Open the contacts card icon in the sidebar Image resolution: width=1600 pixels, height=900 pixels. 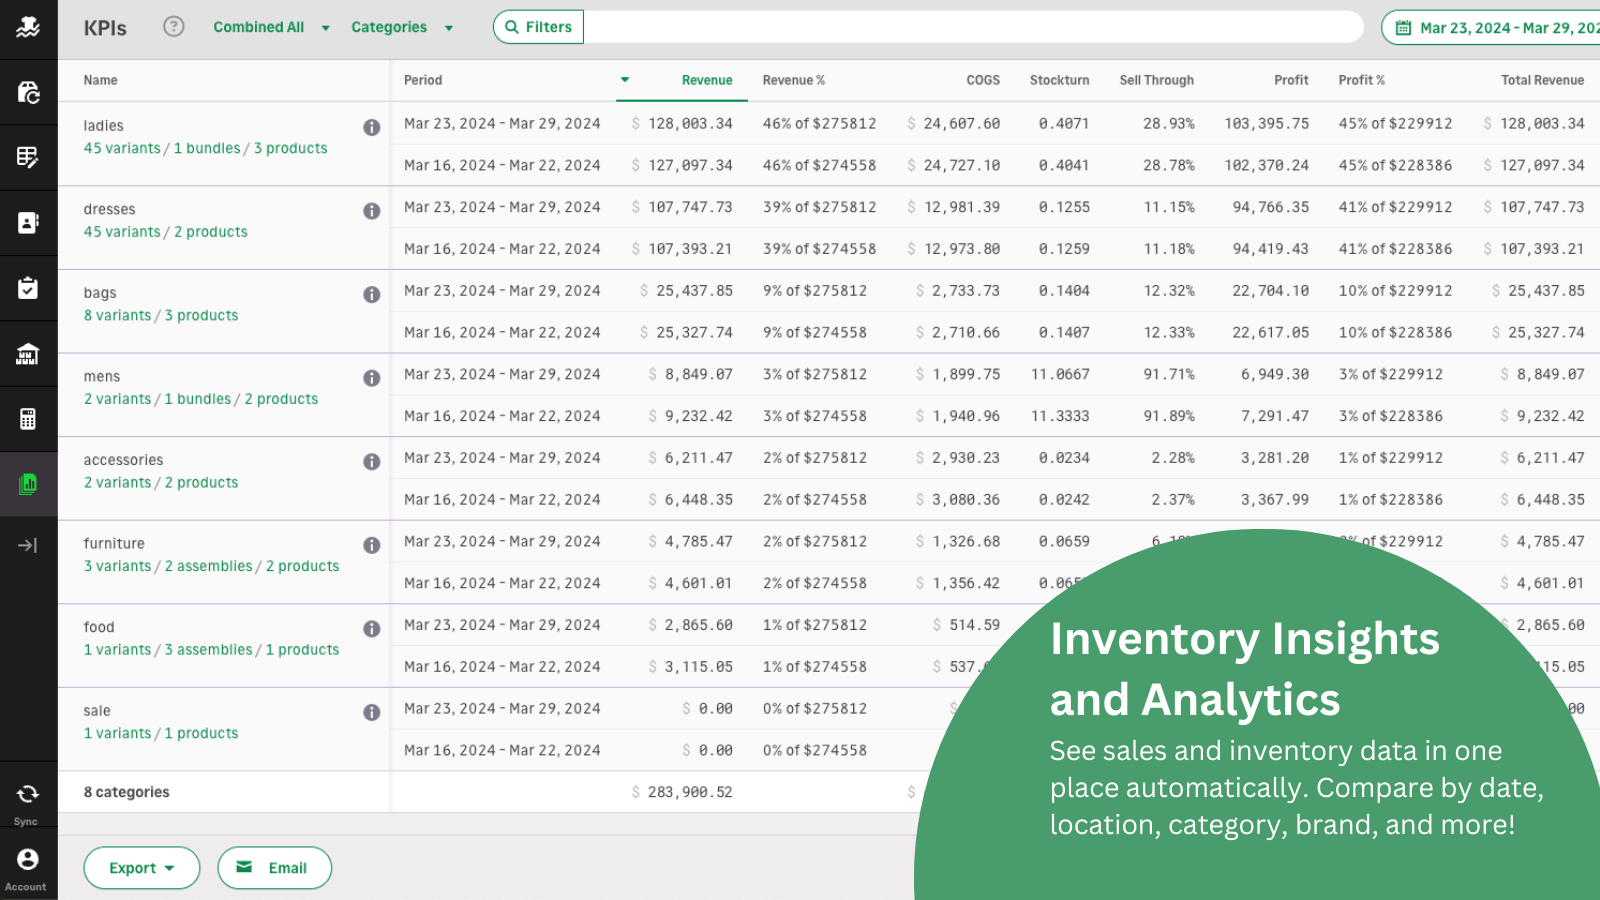[28, 223]
